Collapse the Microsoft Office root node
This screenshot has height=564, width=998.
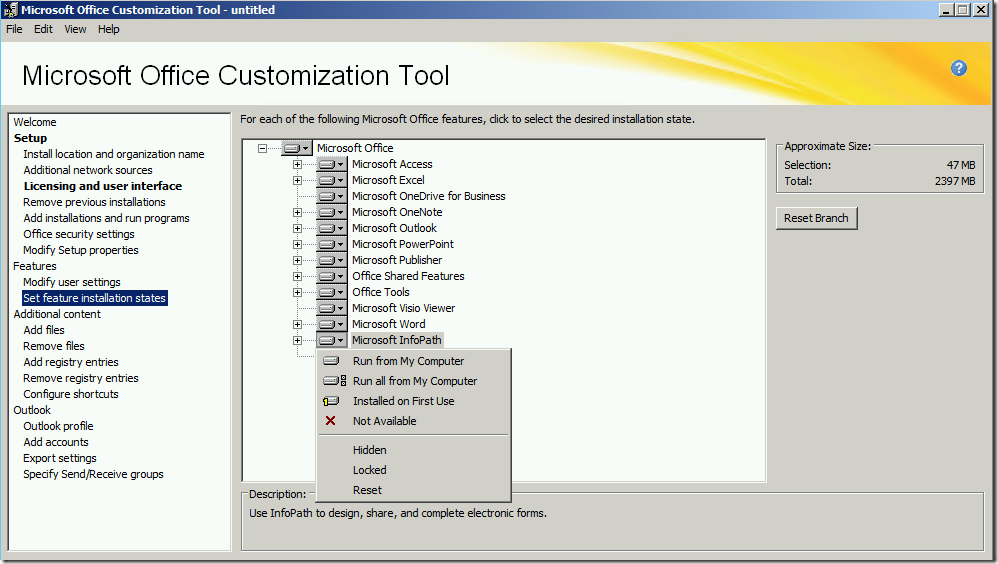262,148
